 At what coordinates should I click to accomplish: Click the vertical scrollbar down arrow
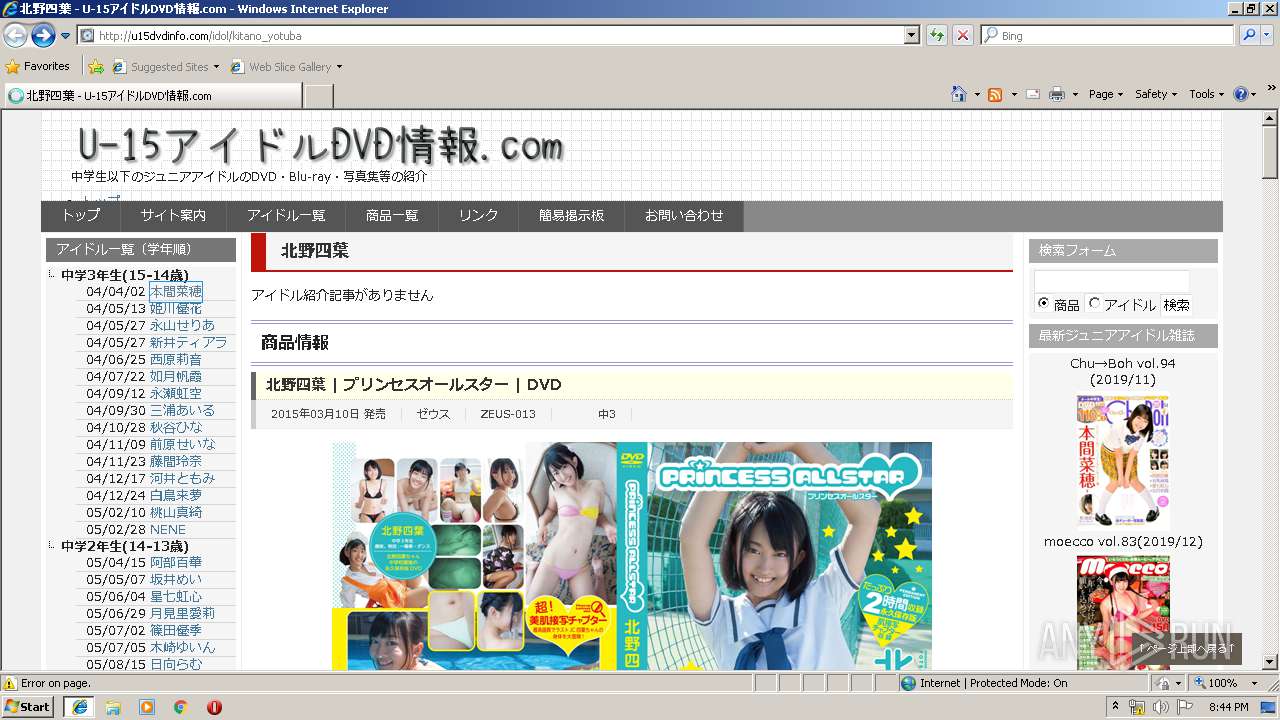pyautogui.click(x=1270, y=661)
